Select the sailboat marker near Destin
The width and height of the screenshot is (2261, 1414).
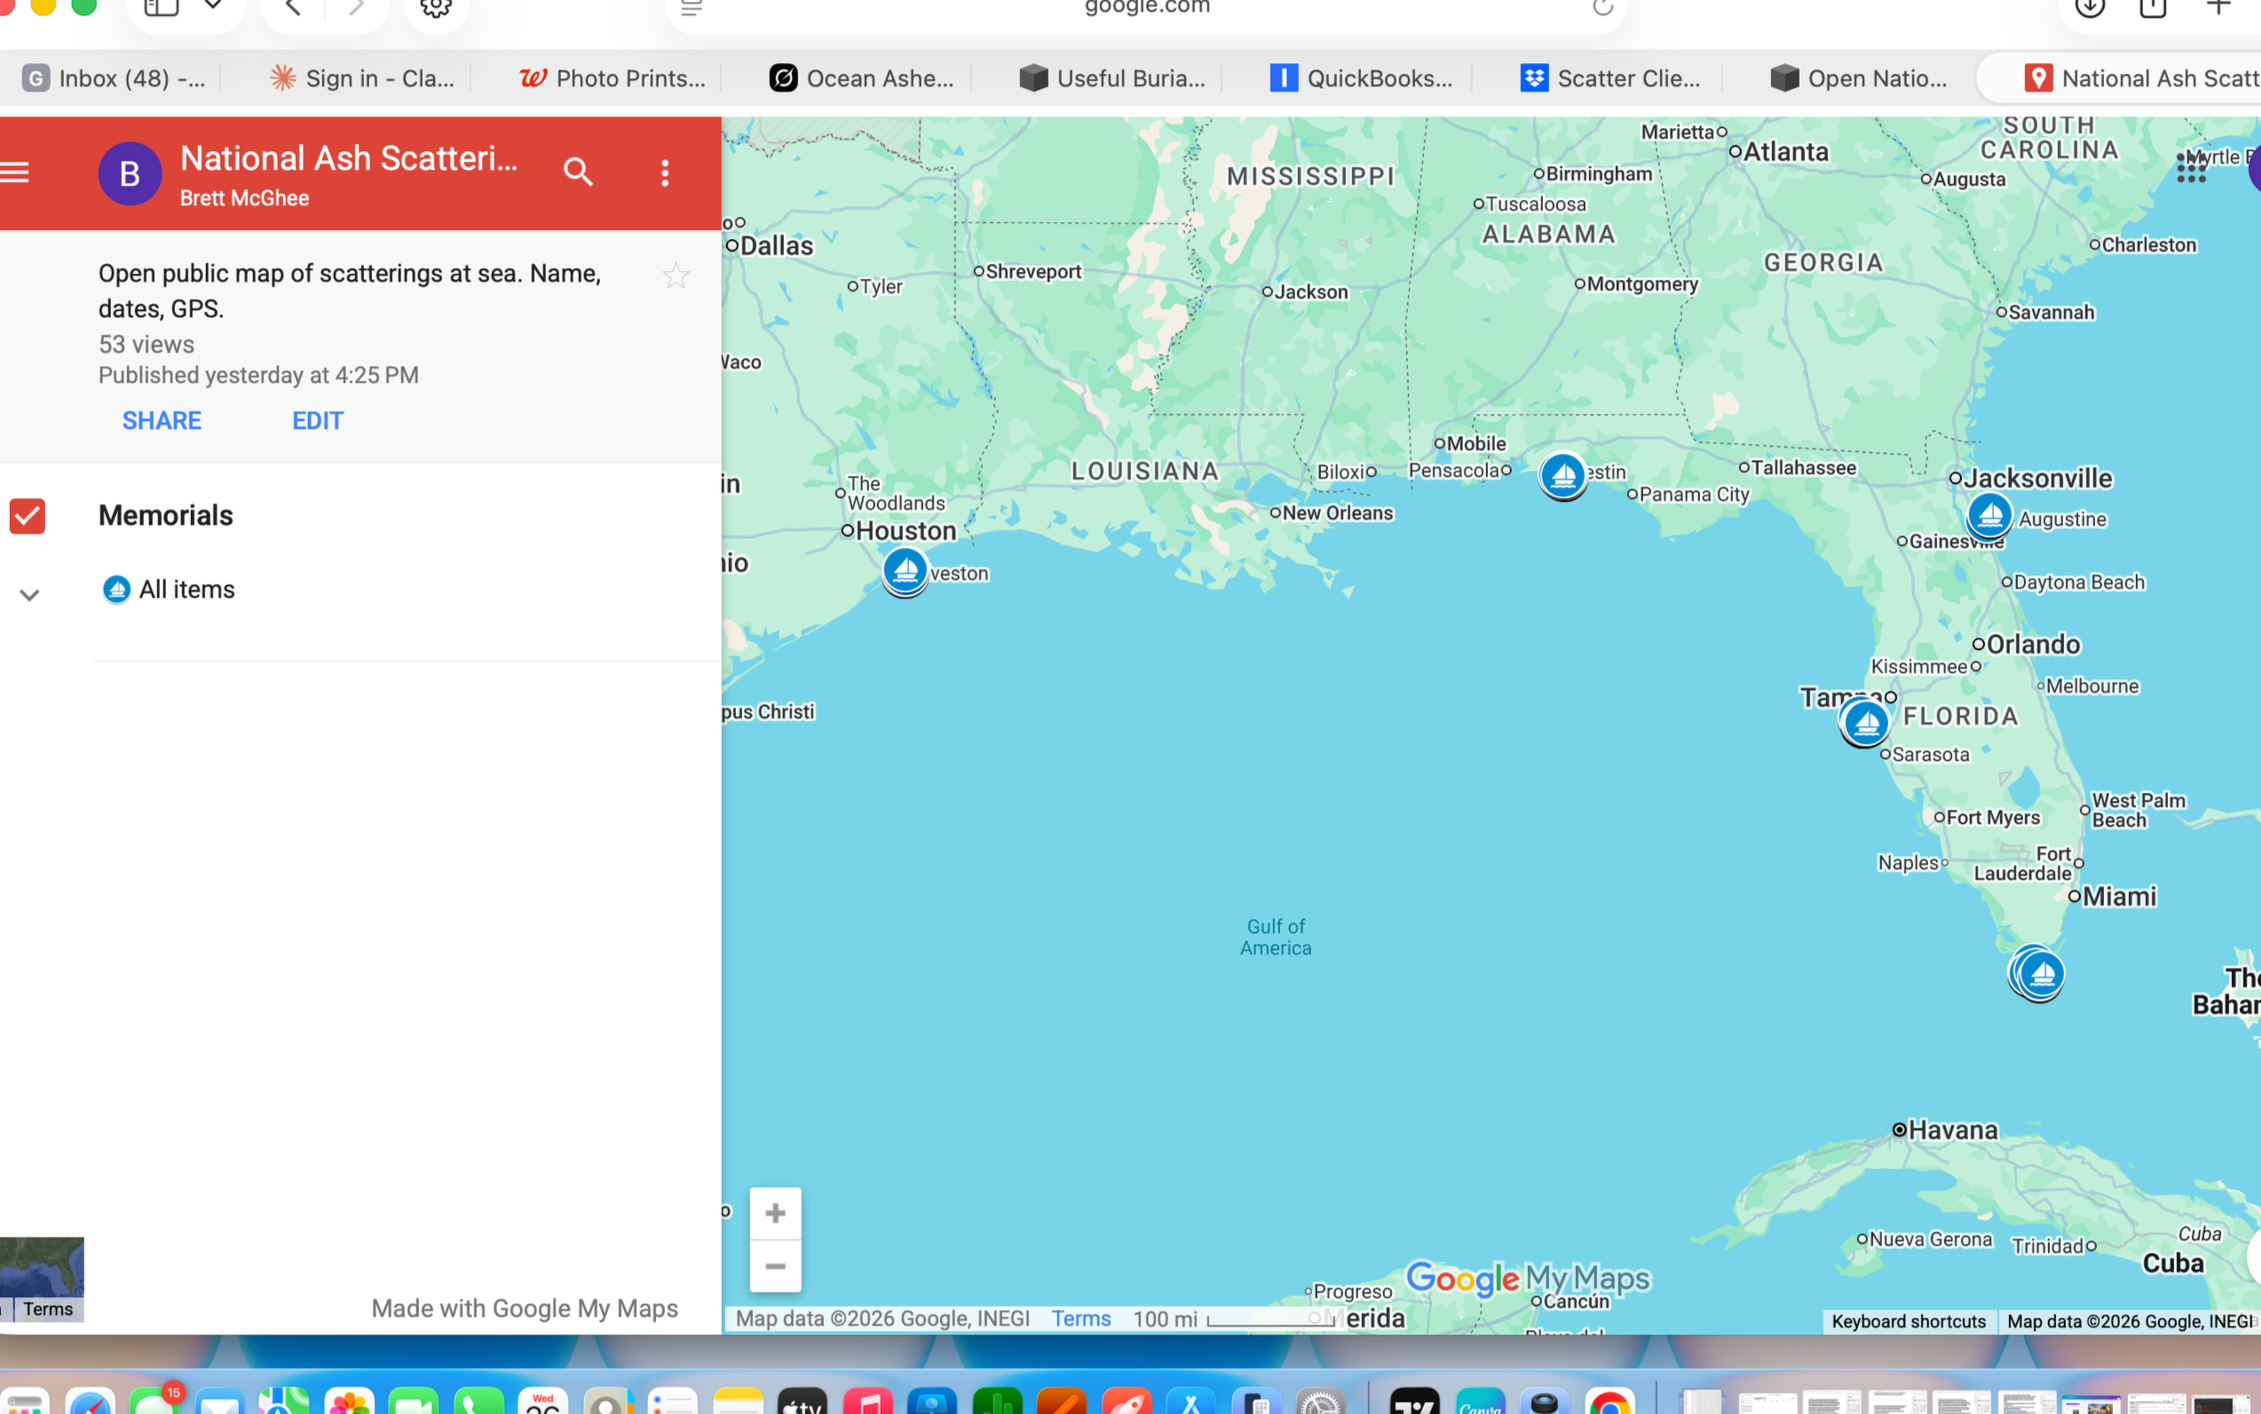[x=1563, y=476]
